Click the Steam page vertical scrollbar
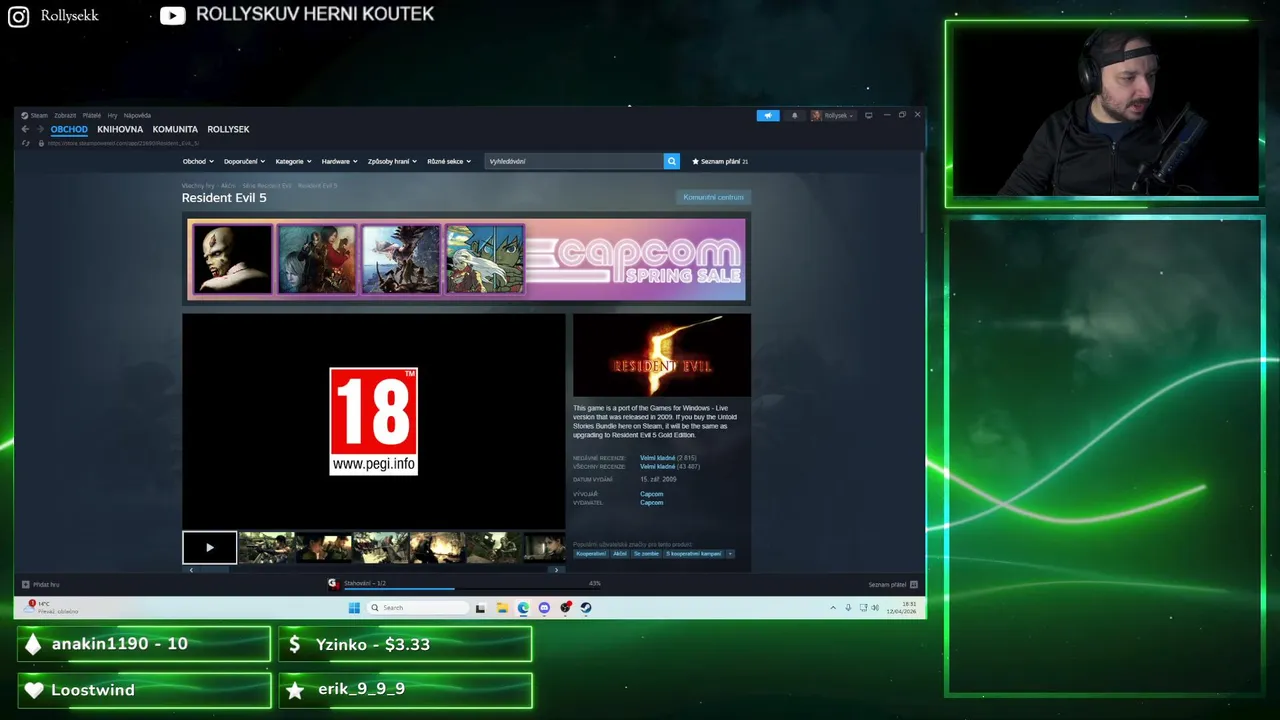The height and width of the screenshot is (720, 1280). (x=922, y=192)
